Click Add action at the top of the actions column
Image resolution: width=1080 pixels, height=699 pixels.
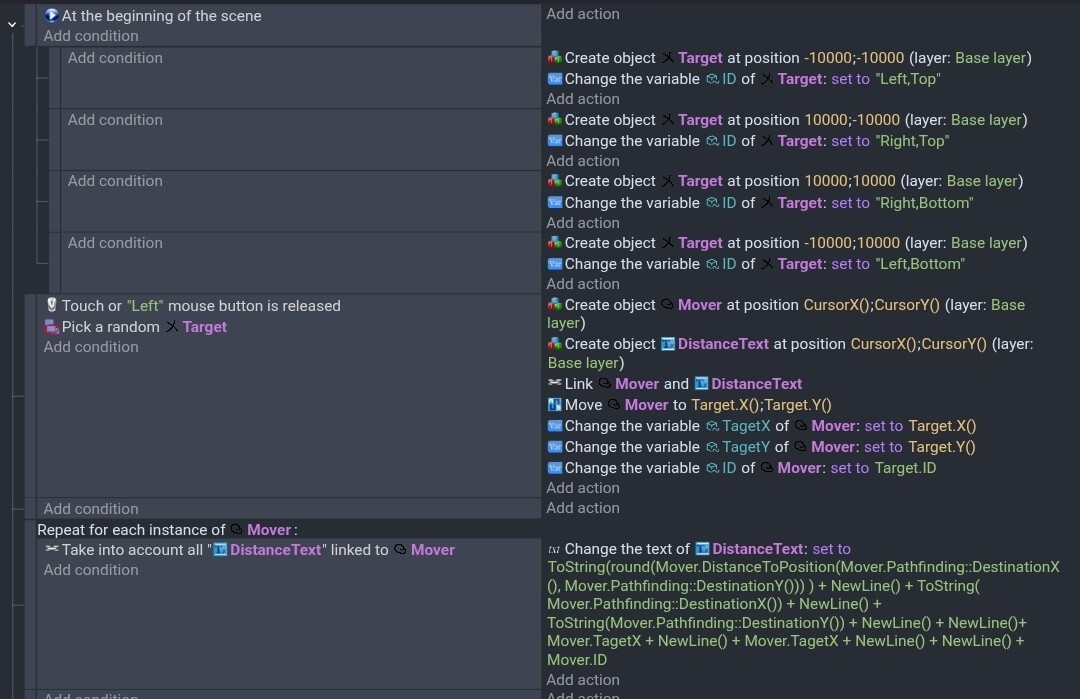(x=583, y=14)
